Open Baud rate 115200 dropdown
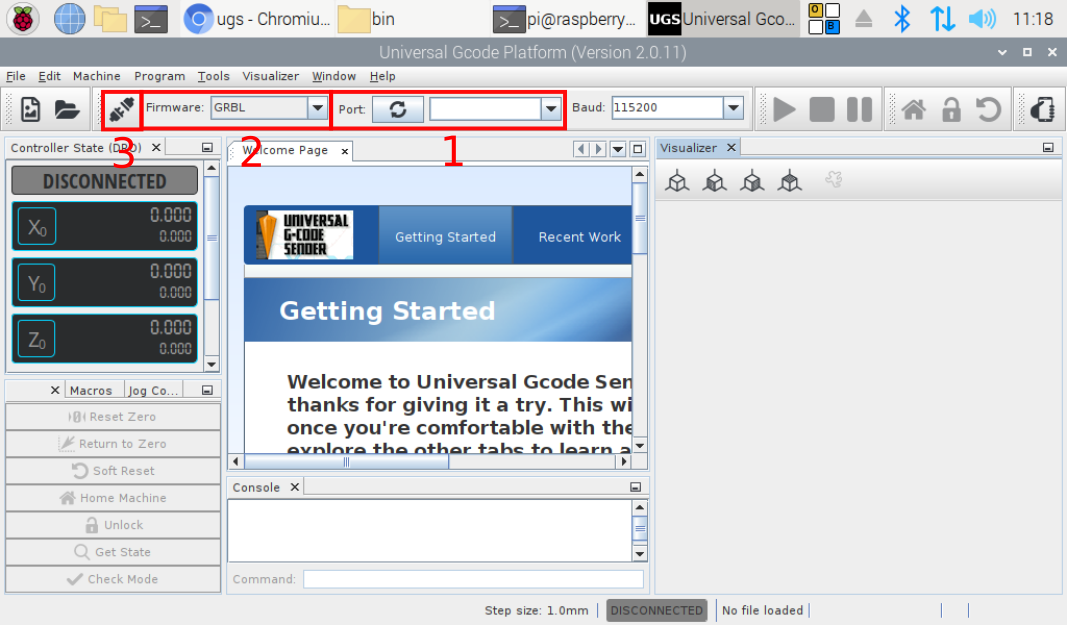 [x=733, y=108]
